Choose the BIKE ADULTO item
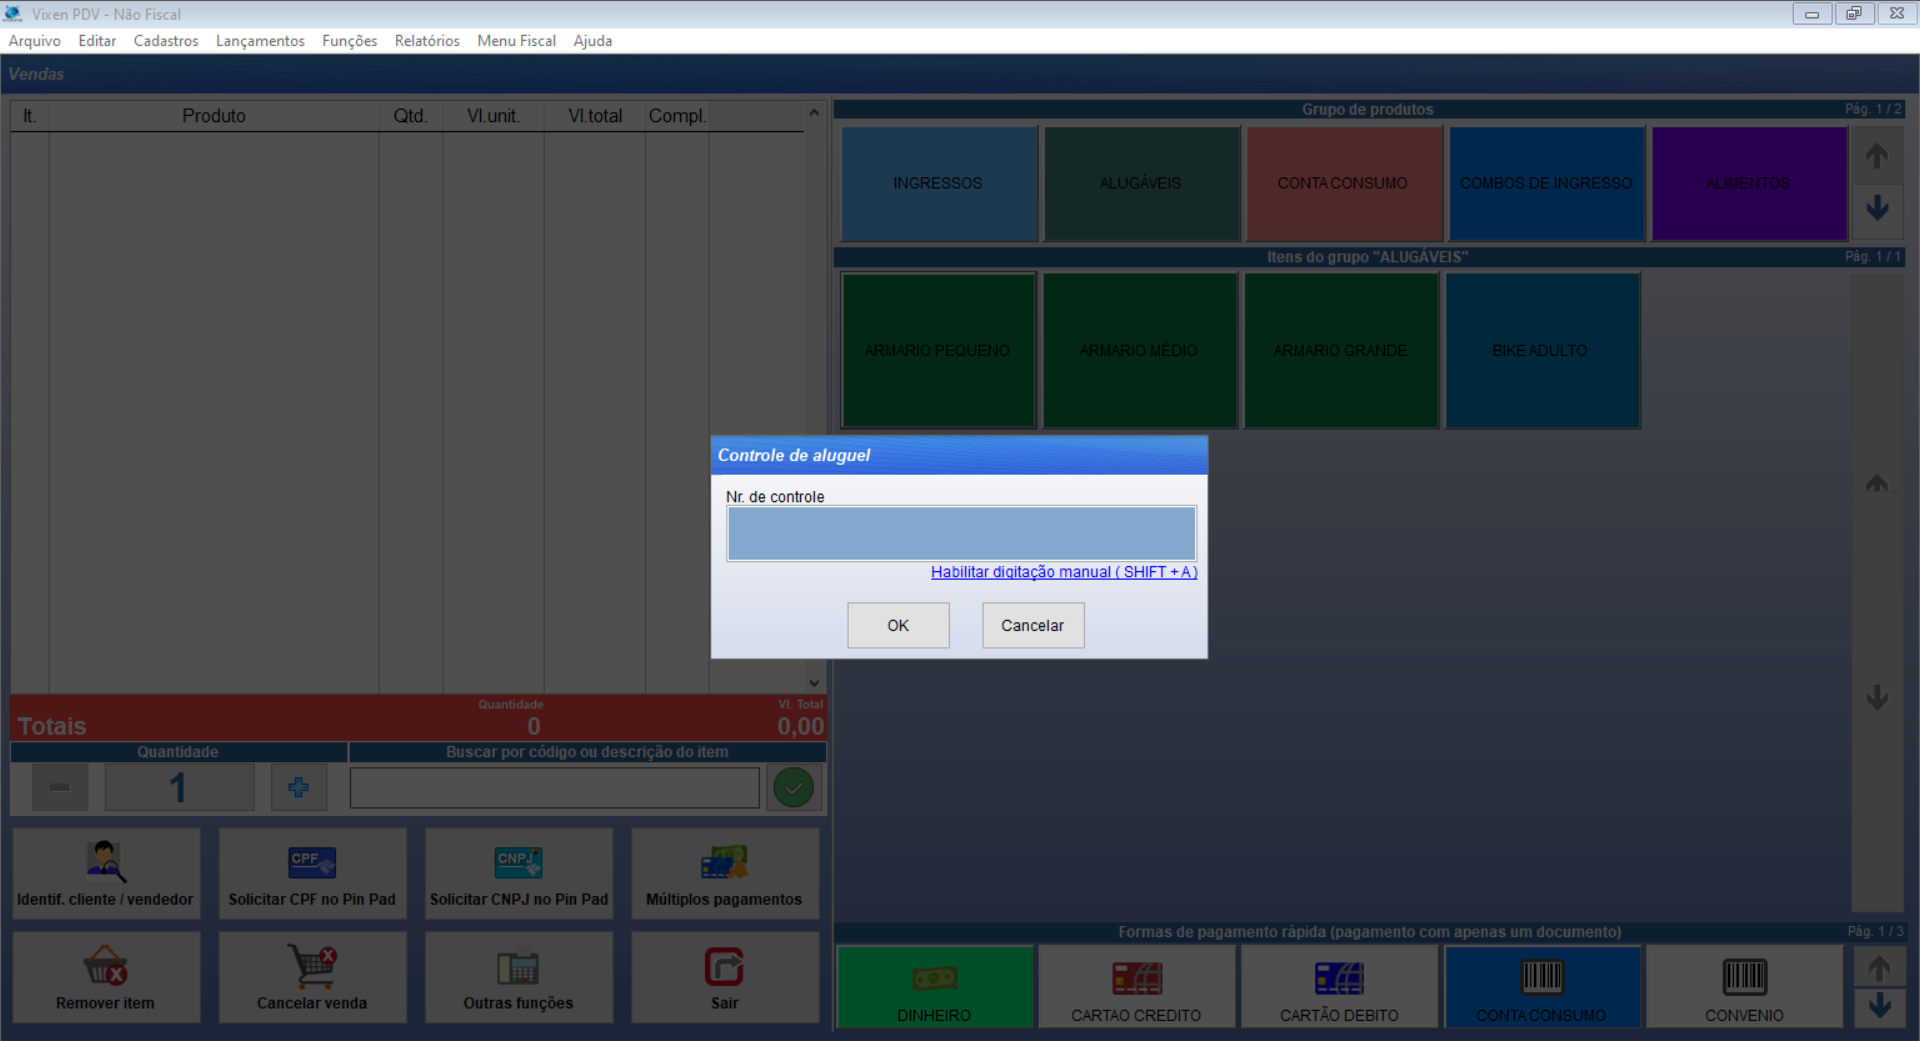1920x1041 pixels. pyautogui.click(x=1542, y=350)
